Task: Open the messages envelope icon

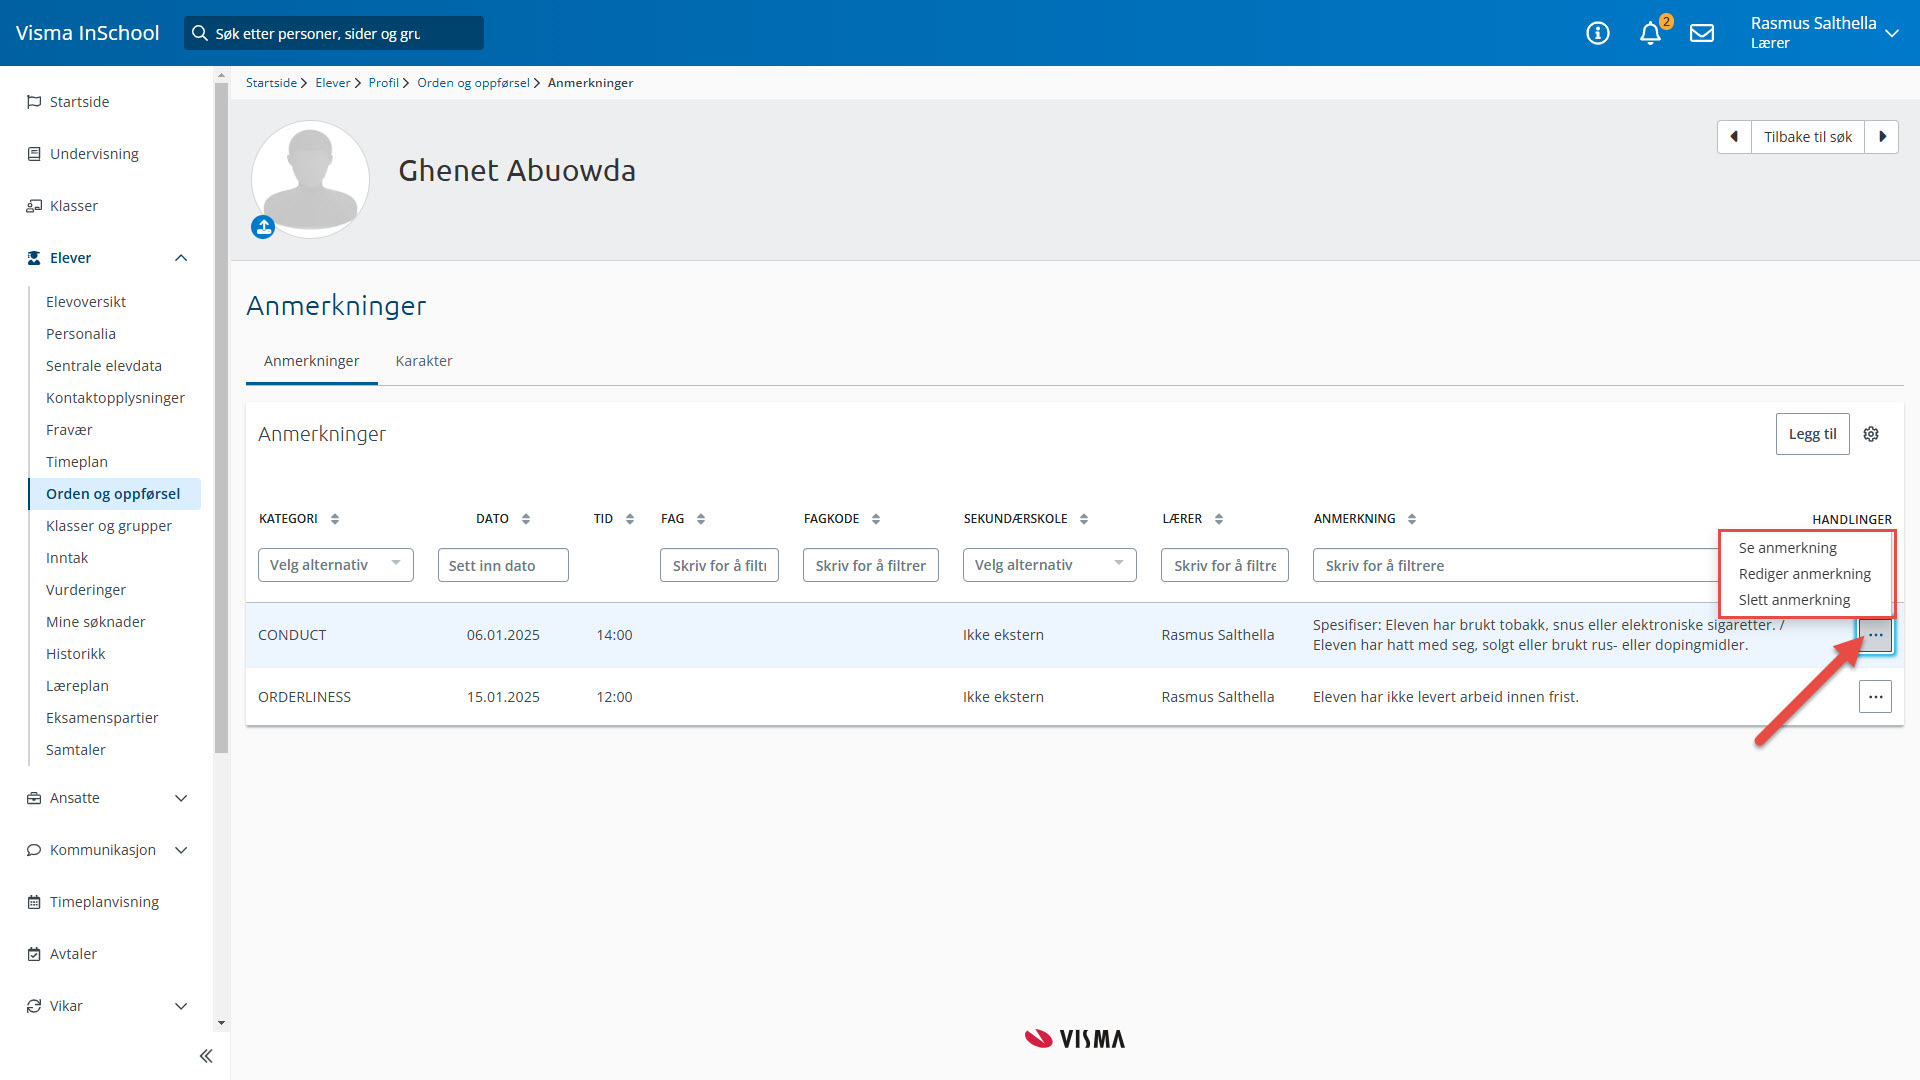Action: [1702, 34]
